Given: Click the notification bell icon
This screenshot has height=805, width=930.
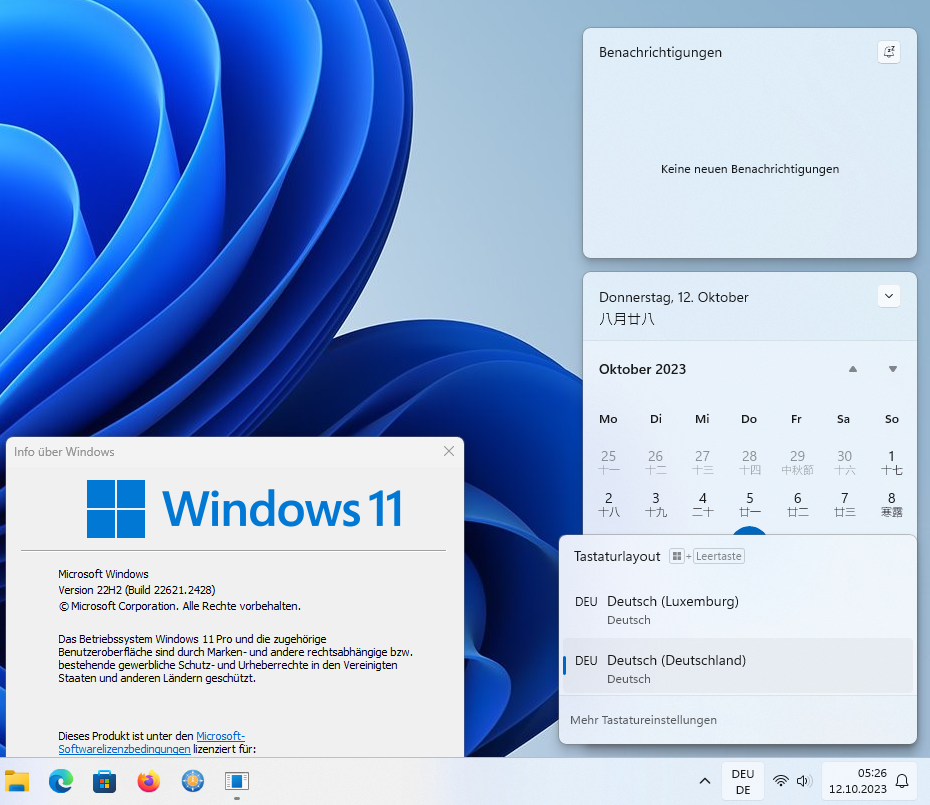Looking at the screenshot, I should 902,781.
